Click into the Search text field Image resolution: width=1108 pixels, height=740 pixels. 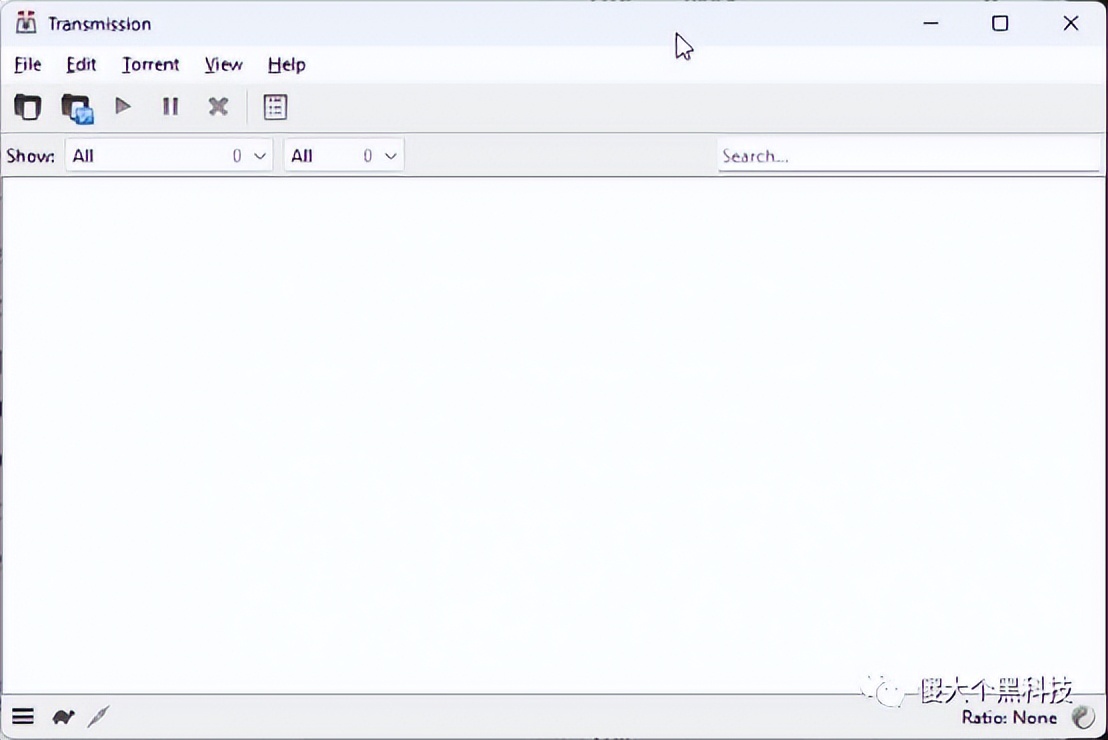(x=908, y=156)
